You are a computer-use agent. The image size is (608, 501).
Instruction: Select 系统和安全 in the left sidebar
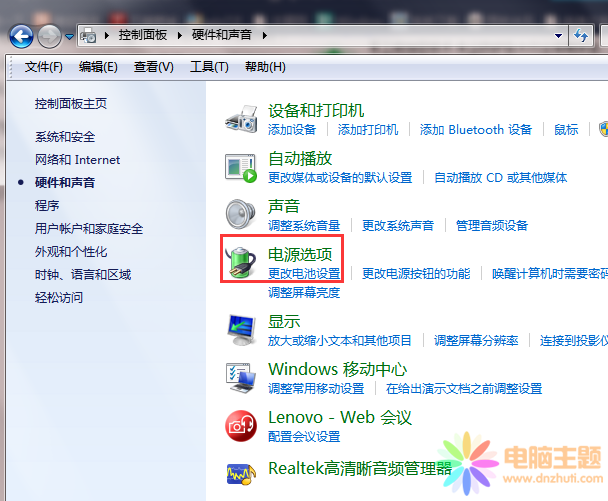pyautogui.click(x=65, y=137)
